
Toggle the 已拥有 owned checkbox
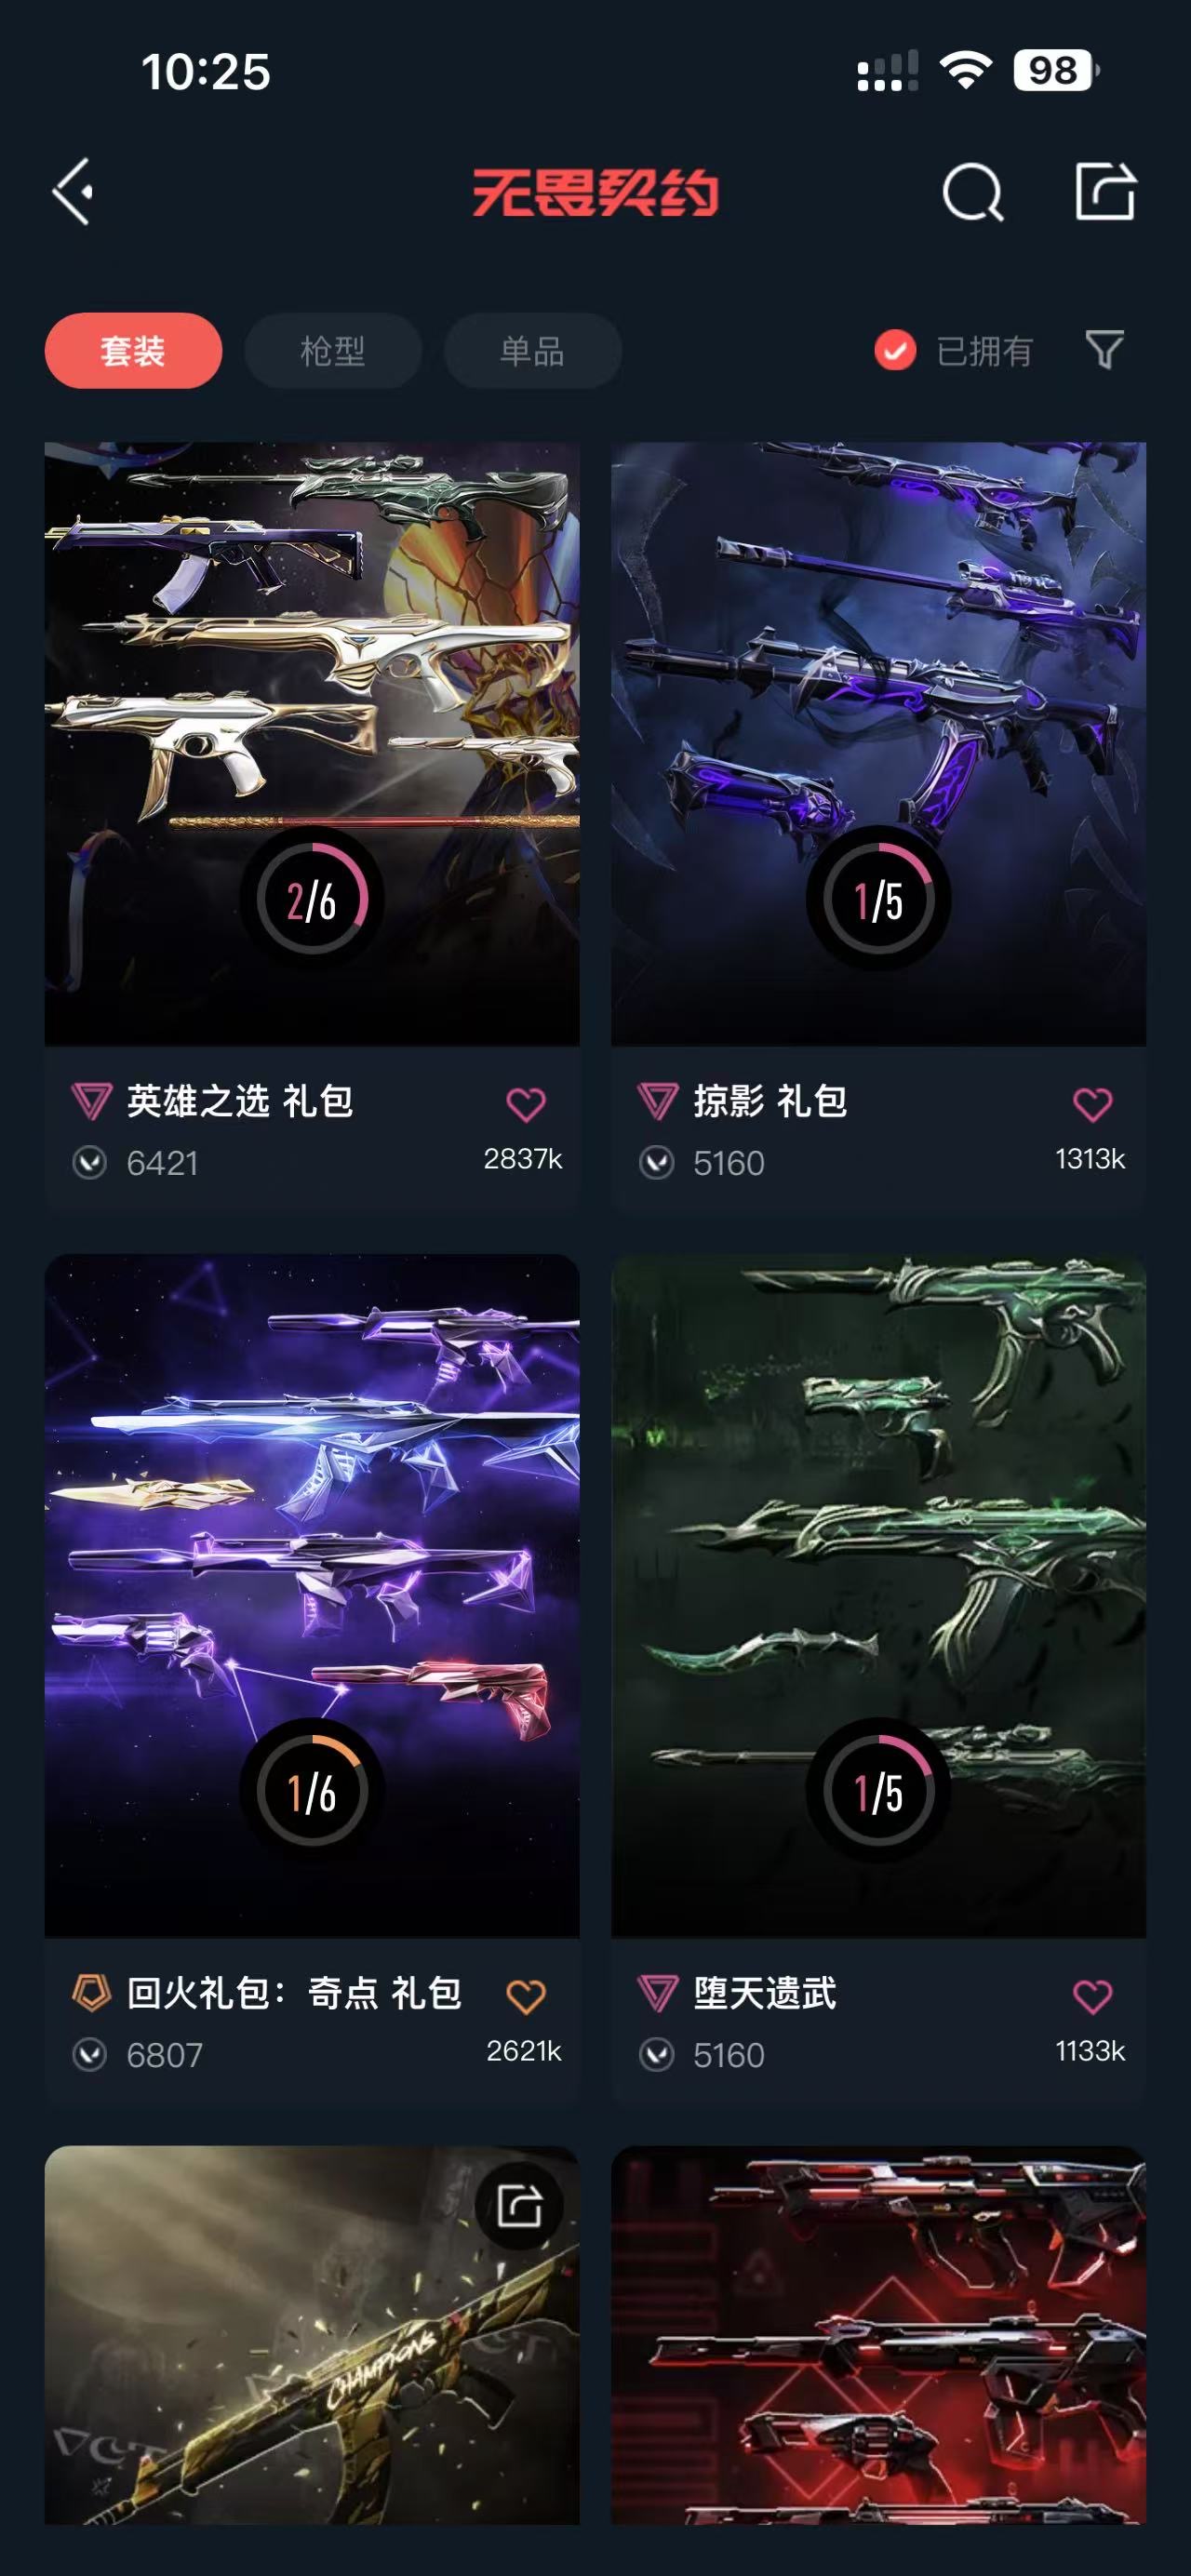pyautogui.click(x=895, y=350)
